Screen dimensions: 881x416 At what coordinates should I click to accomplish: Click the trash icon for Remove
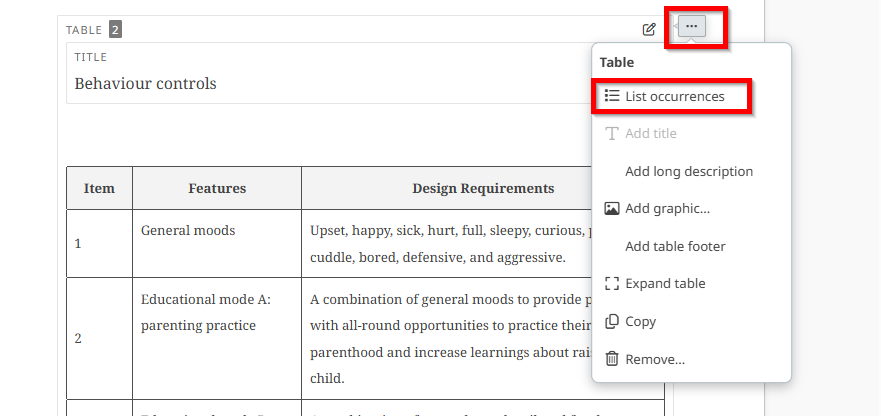pyautogui.click(x=612, y=359)
